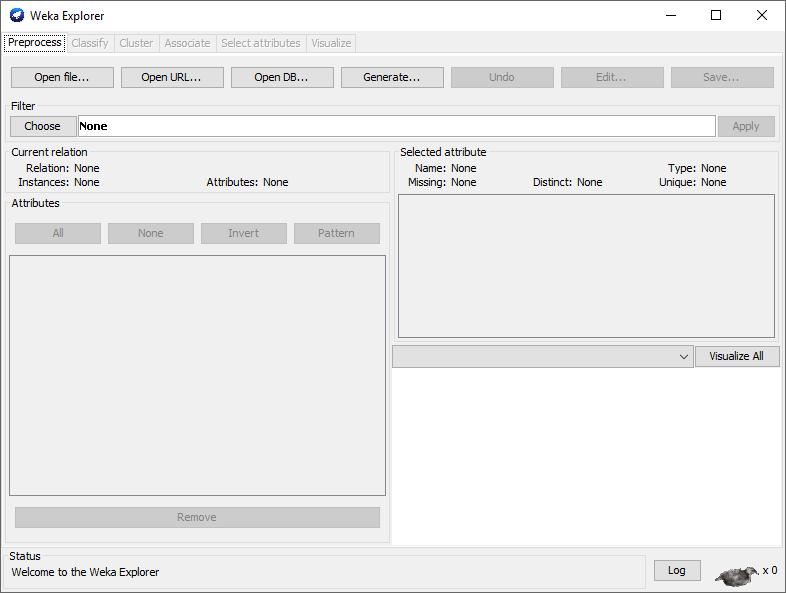Switch to the Preprocess tab
Image resolution: width=786 pixels, height=593 pixels.
[35, 43]
